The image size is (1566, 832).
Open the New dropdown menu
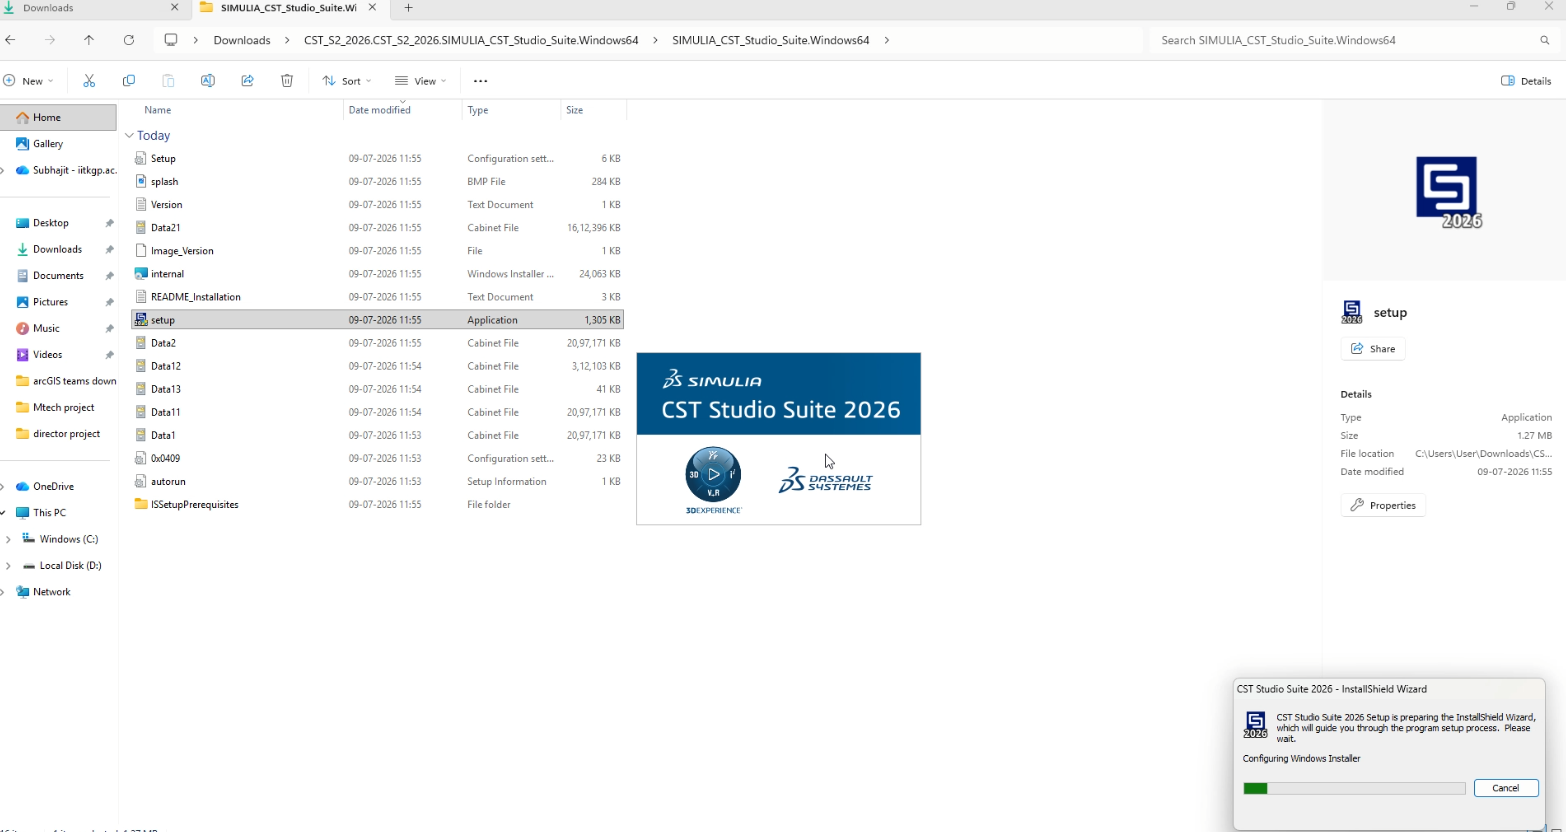point(29,81)
